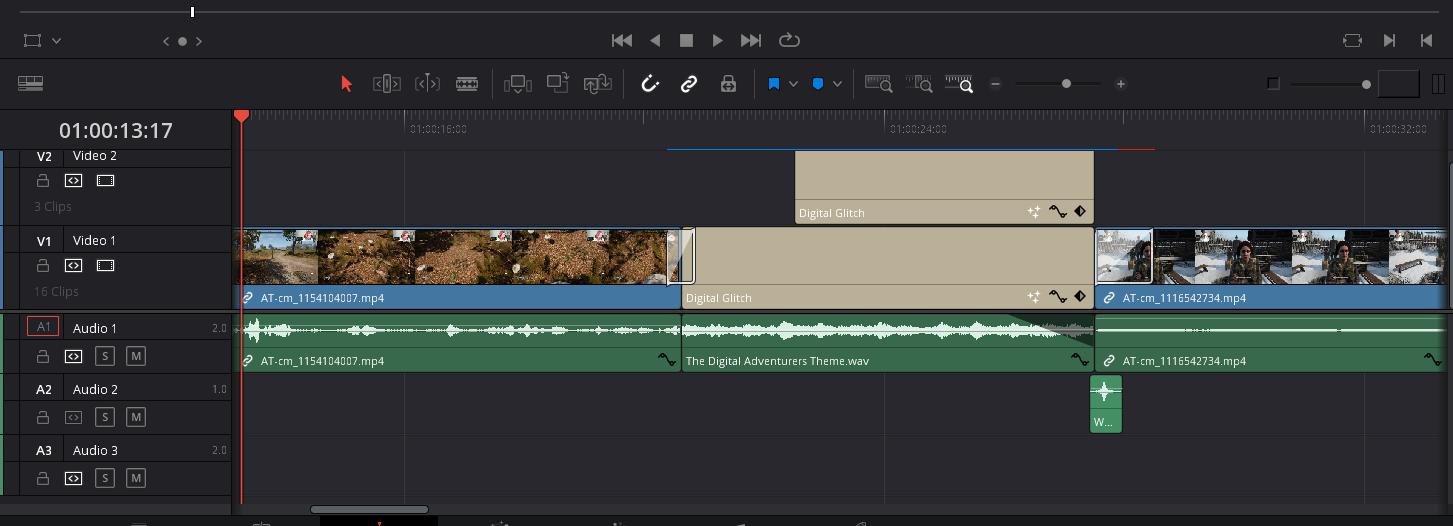Click the Replace Clip icon
Screen dimensions: 1453x526
tap(598, 84)
